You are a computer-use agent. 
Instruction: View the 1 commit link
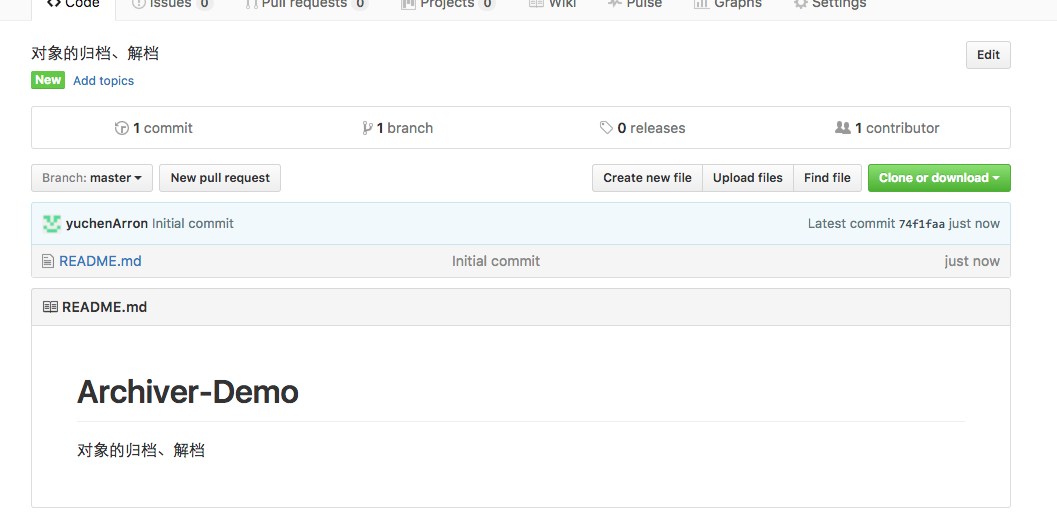[162, 127]
